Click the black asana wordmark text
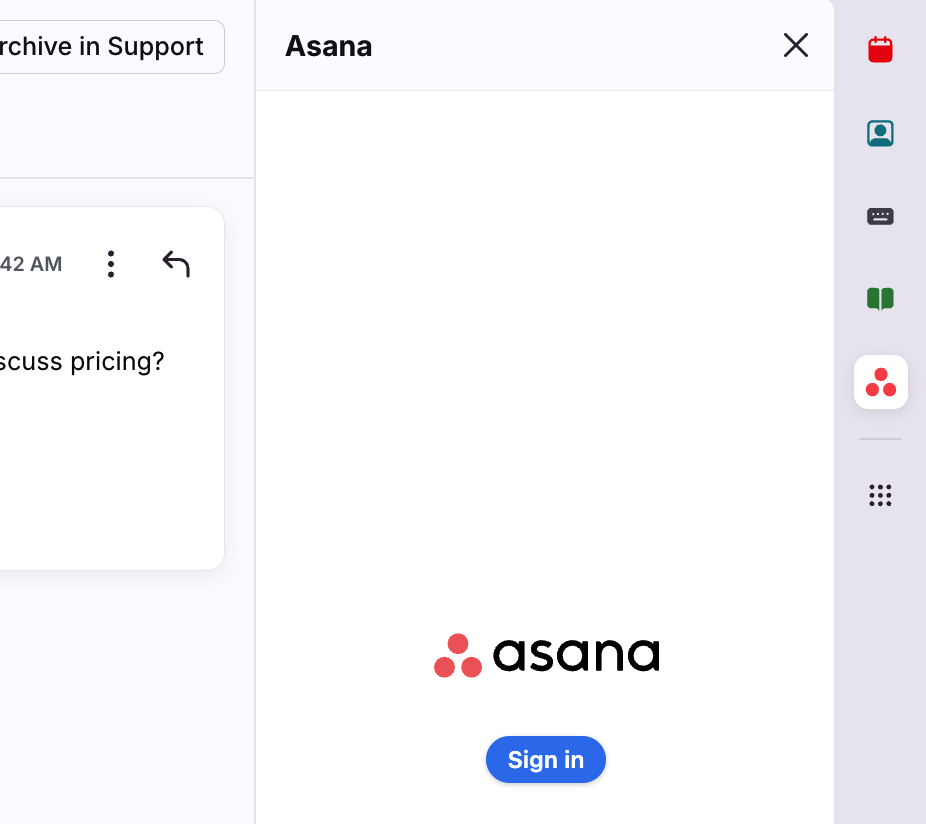This screenshot has width=926, height=824. click(576, 656)
